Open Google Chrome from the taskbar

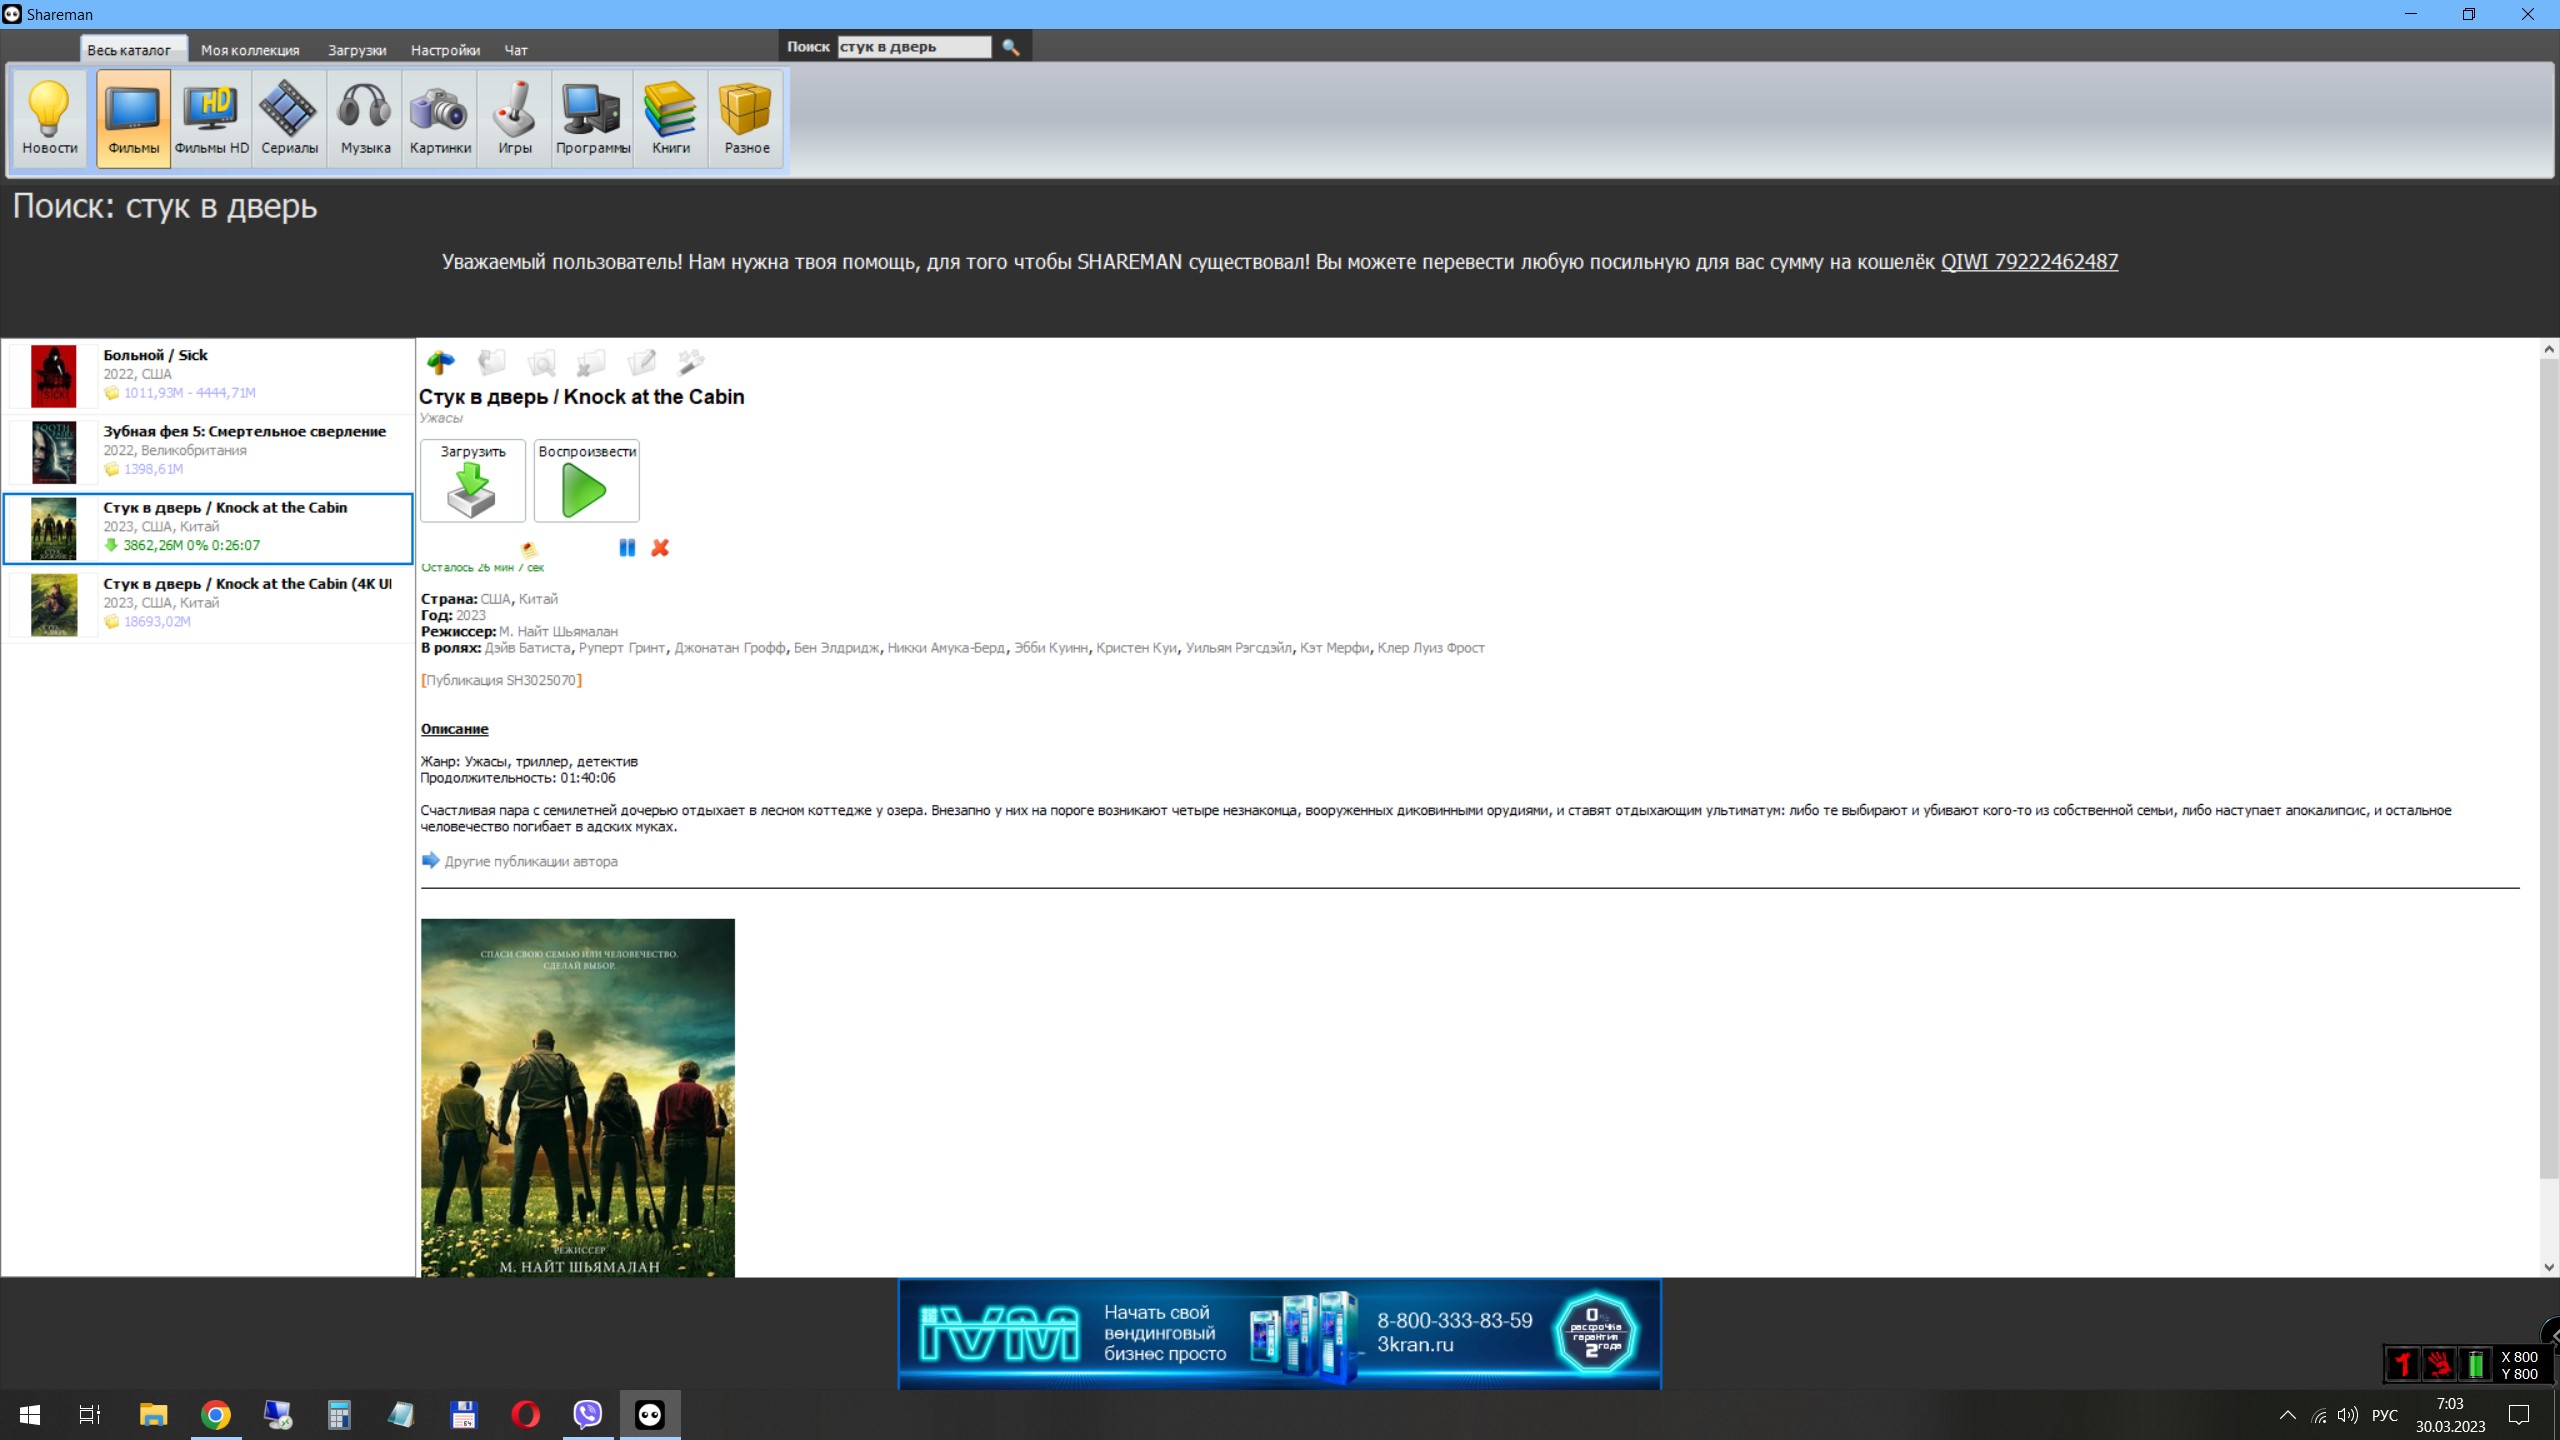pyautogui.click(x=216, y=1415)
